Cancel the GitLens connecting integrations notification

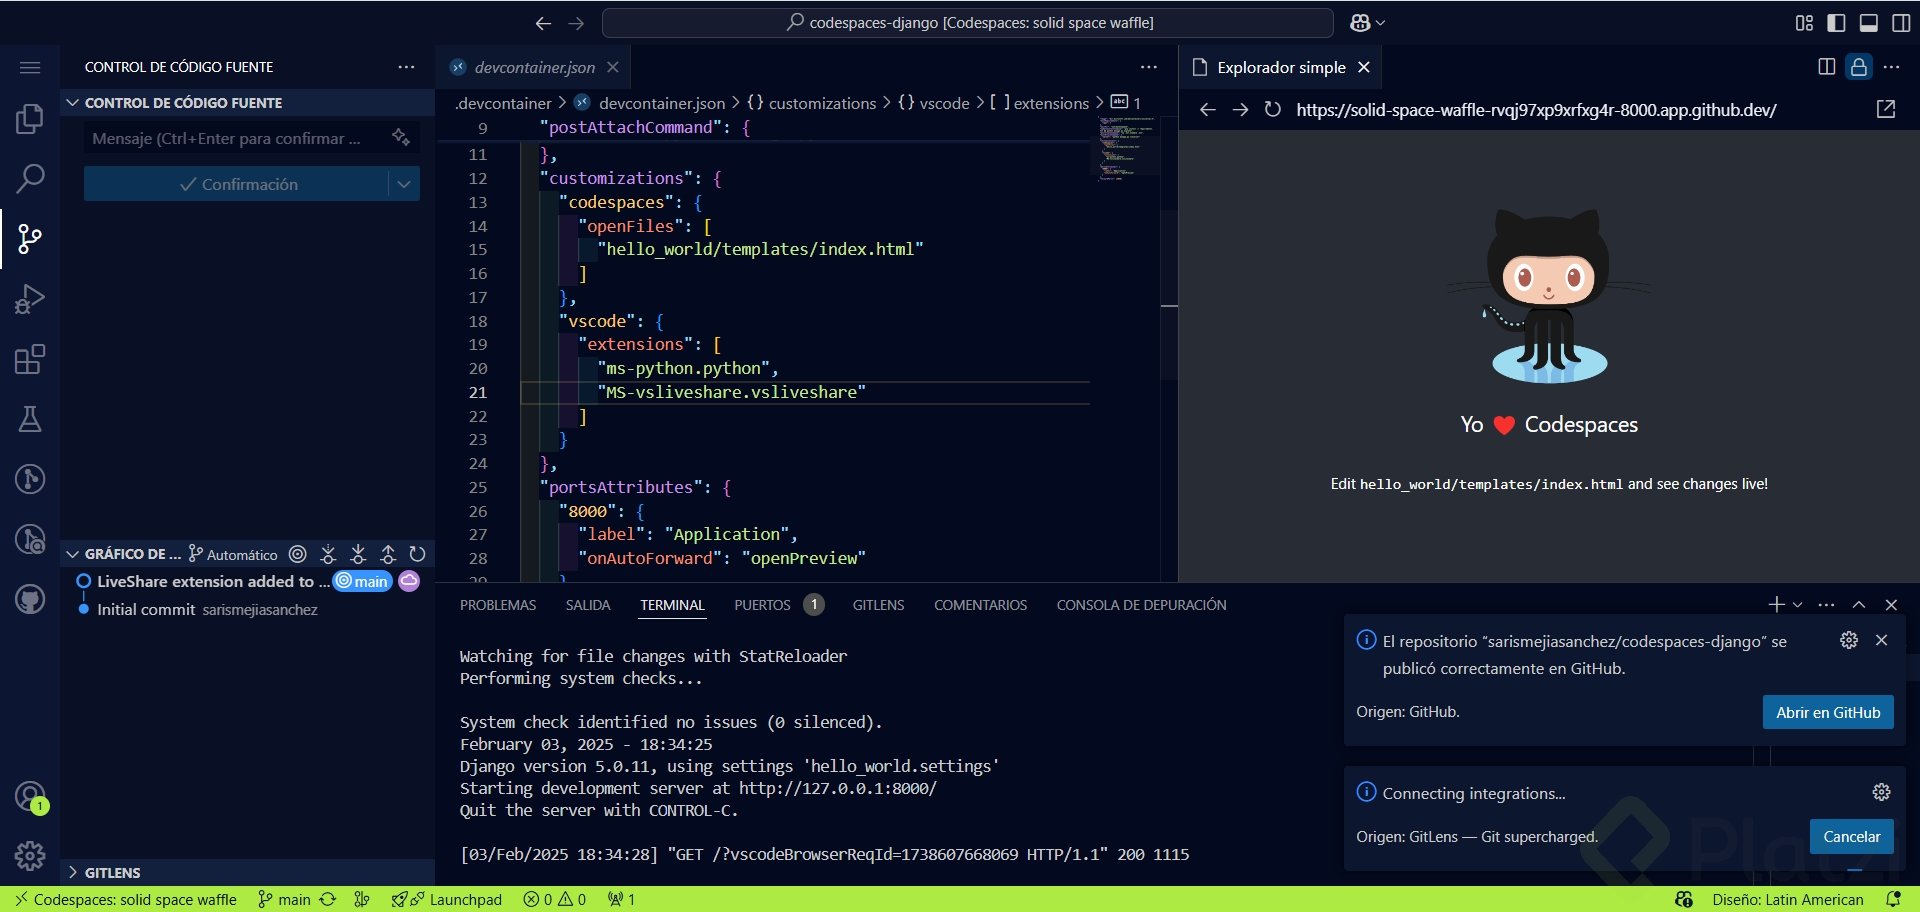click(1850, 837)
